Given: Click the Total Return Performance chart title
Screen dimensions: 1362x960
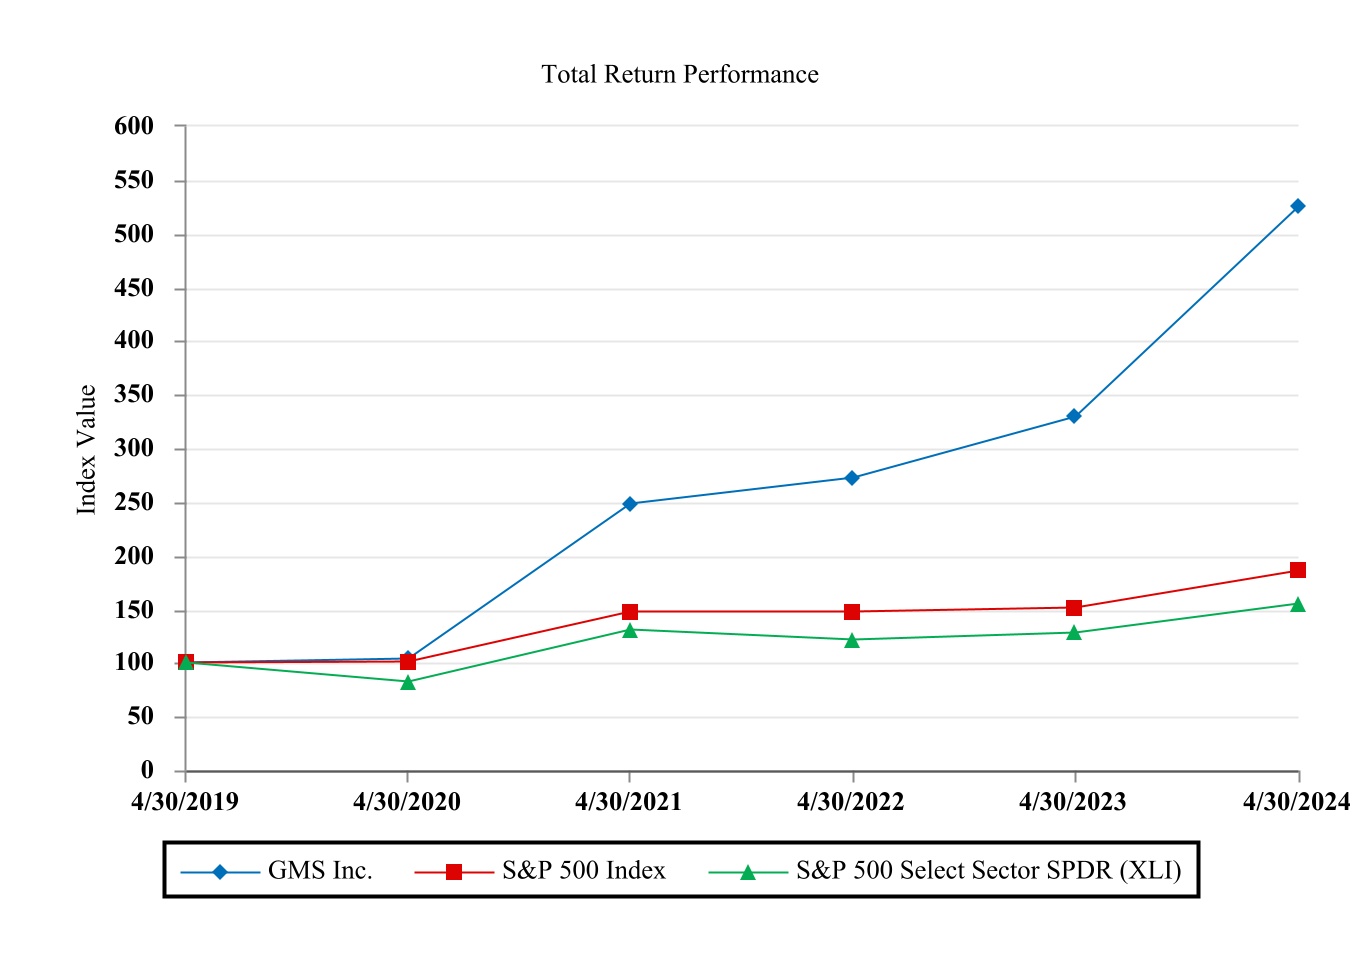Looking at the screenshot, I should pos(680,75).
